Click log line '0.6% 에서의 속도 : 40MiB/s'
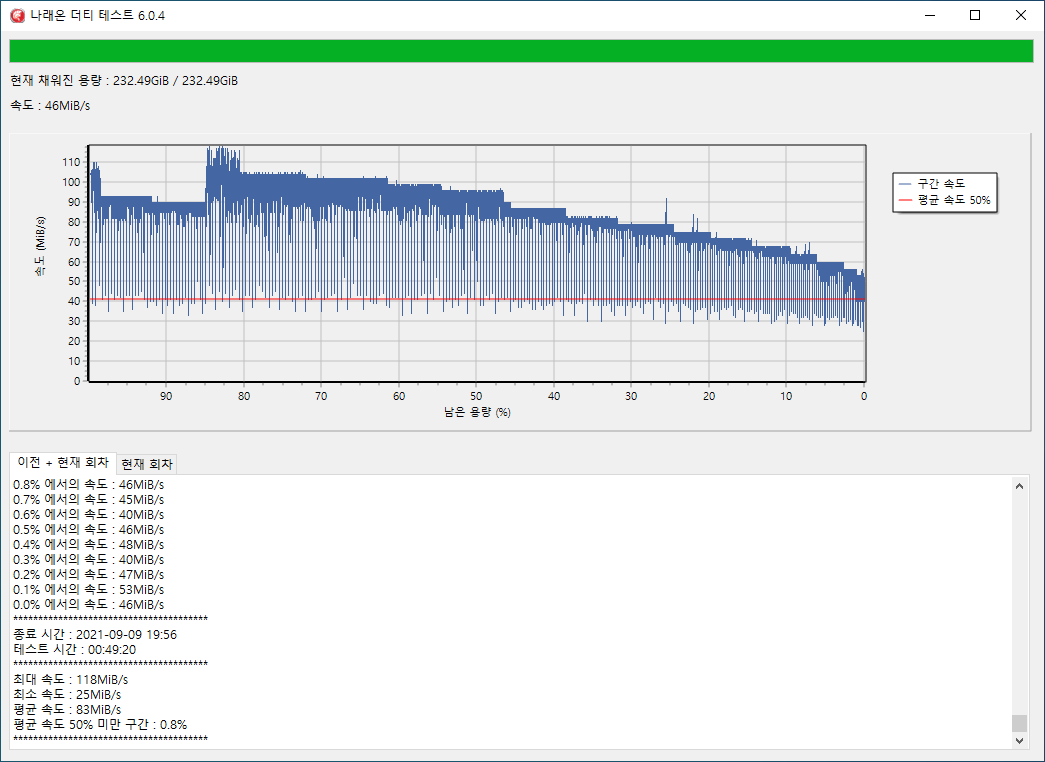Image resolution: width=1045 pixels, height=762 pixels. [89, 515]
